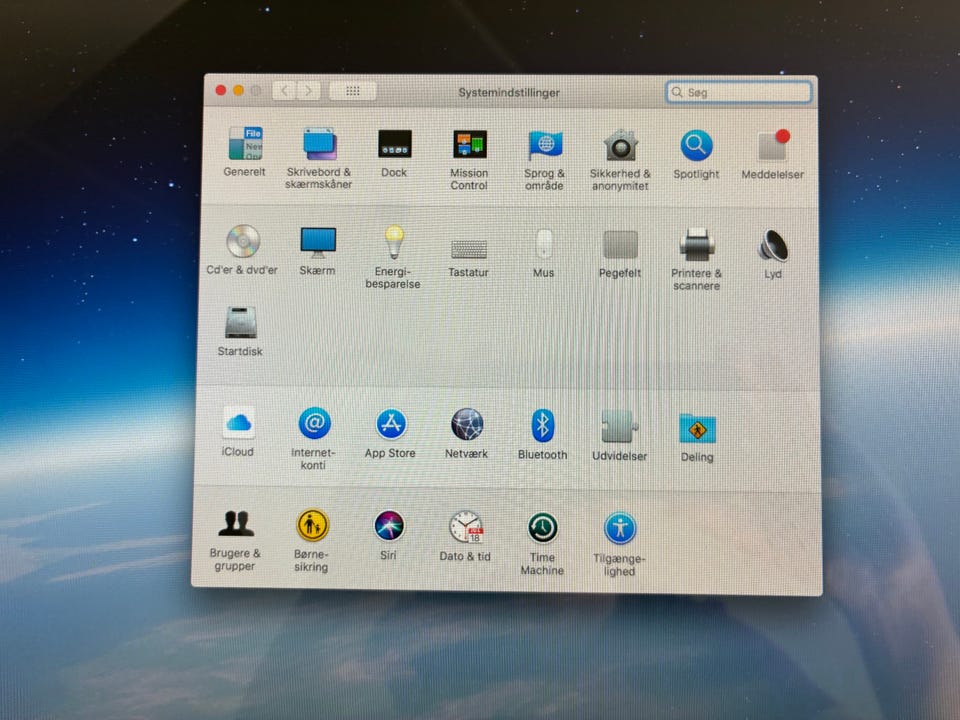Click in the Søg search field
The image size is (960, 720).
coord(739,92)
